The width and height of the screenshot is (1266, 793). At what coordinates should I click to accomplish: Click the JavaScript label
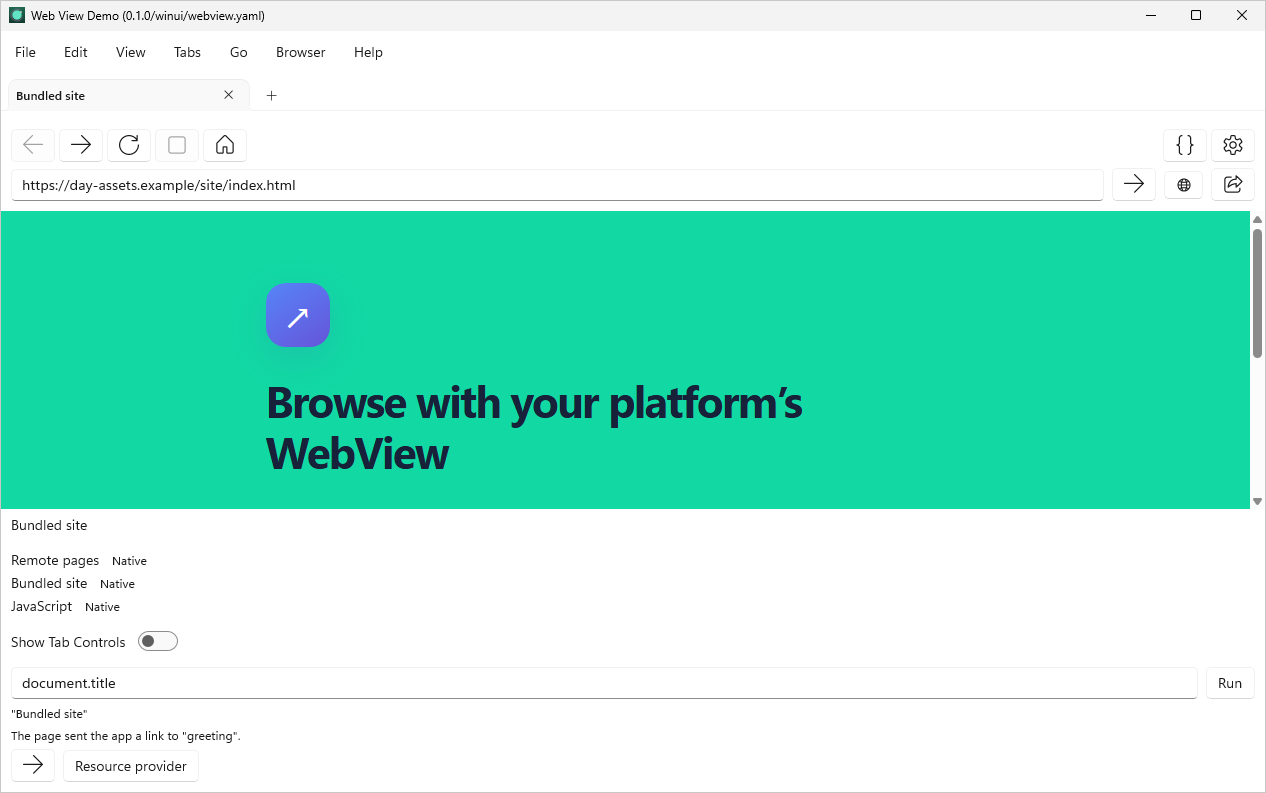pyautogui.click(x=42, y=606)
